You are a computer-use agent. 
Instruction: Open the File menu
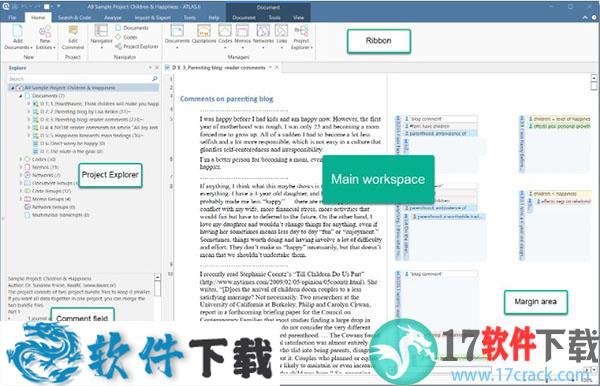[x=12, y=18]
